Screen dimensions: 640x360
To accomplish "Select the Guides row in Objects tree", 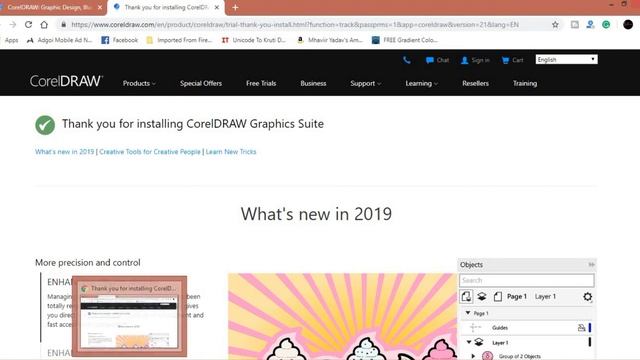I will pyautogui.click(x=527, y=327).
